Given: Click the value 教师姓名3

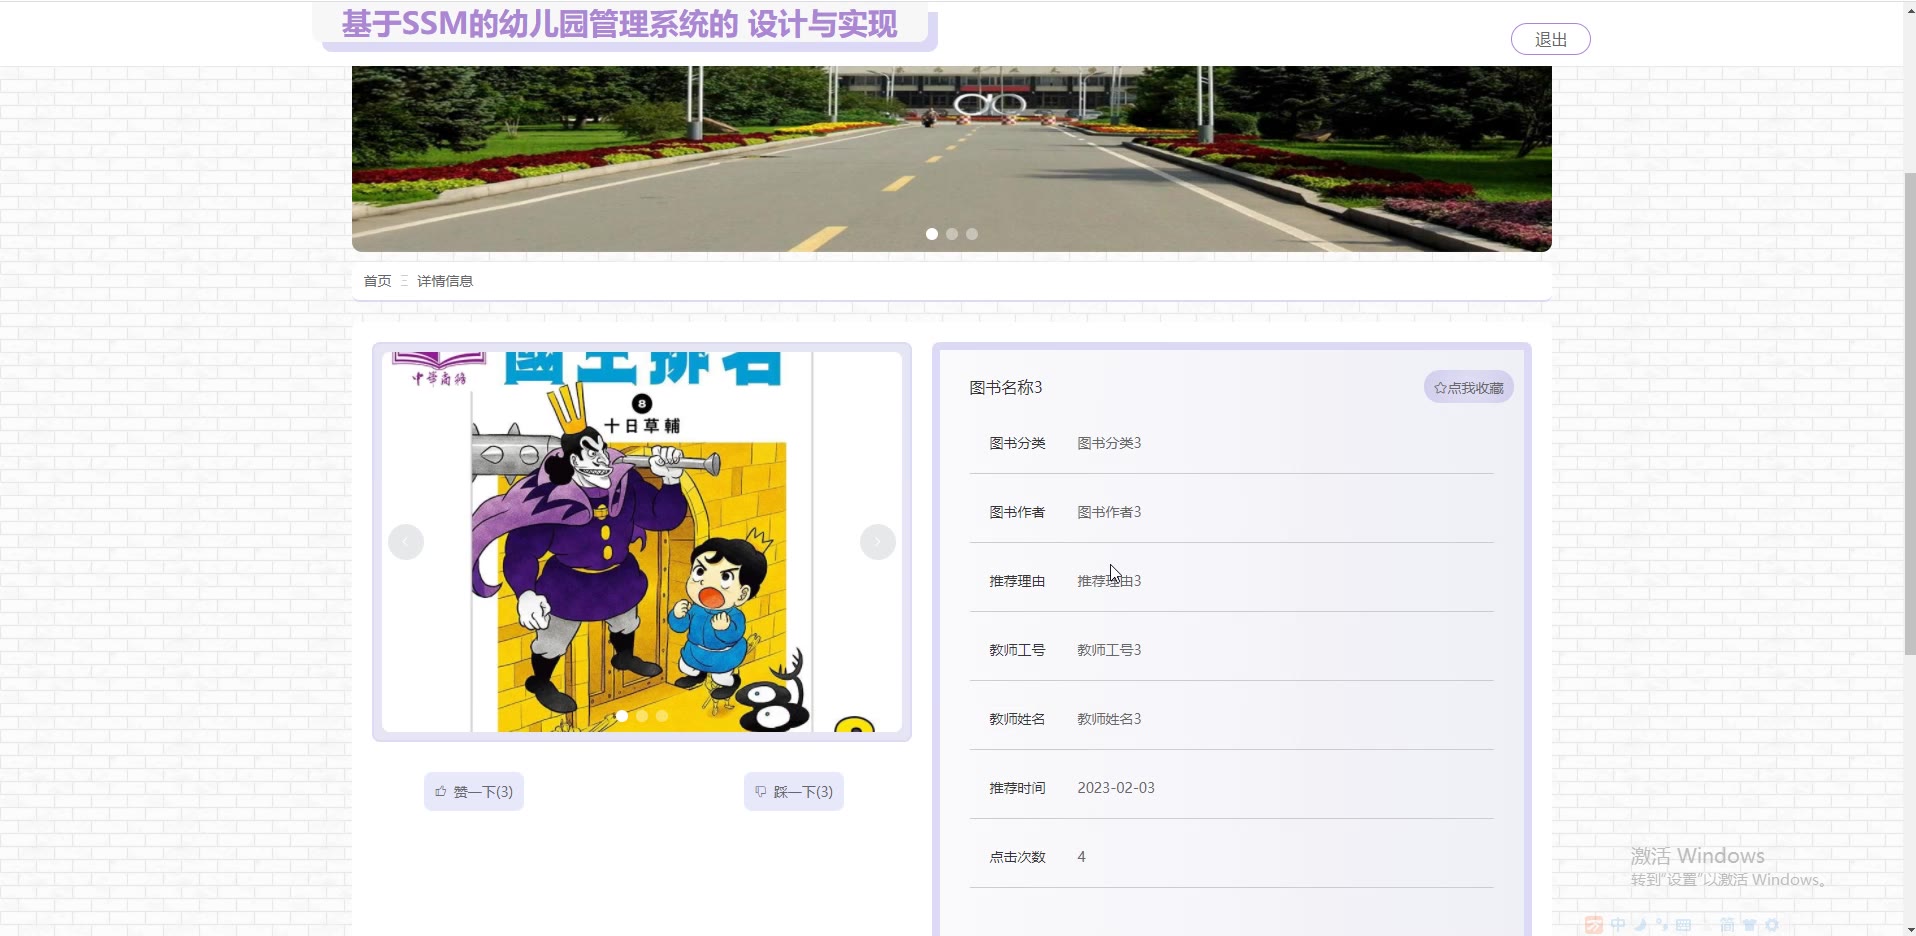Looking at the screenshot, I should (x=1109, y=719).
